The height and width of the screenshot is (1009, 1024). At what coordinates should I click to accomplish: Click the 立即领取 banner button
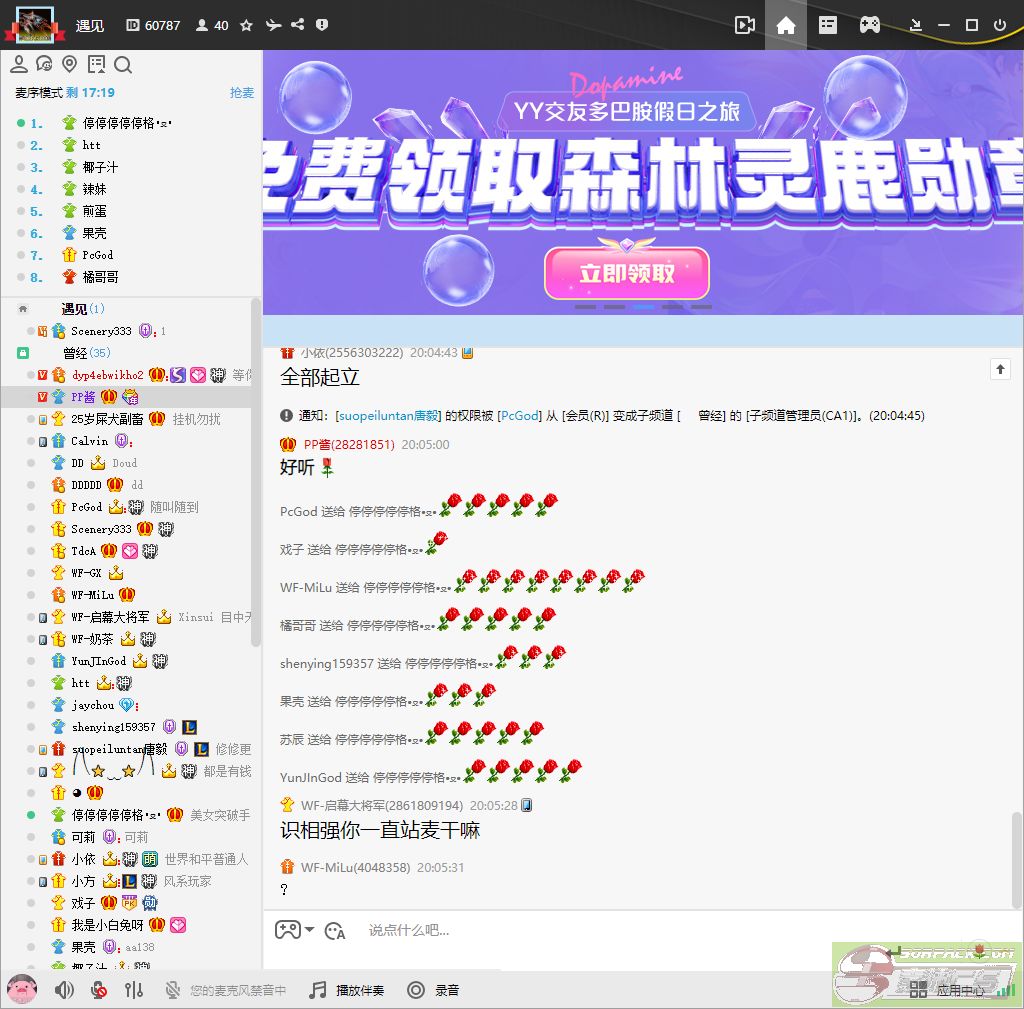tap(627, 273)
